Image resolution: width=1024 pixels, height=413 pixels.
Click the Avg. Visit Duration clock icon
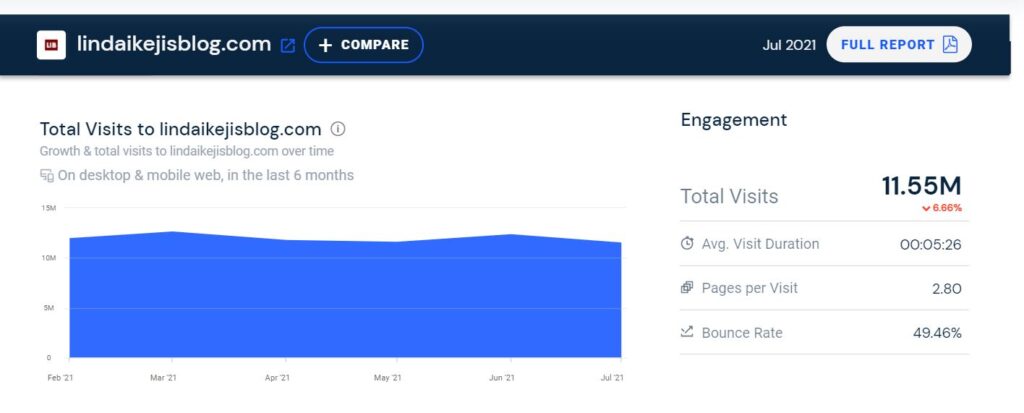click(687, 244)
